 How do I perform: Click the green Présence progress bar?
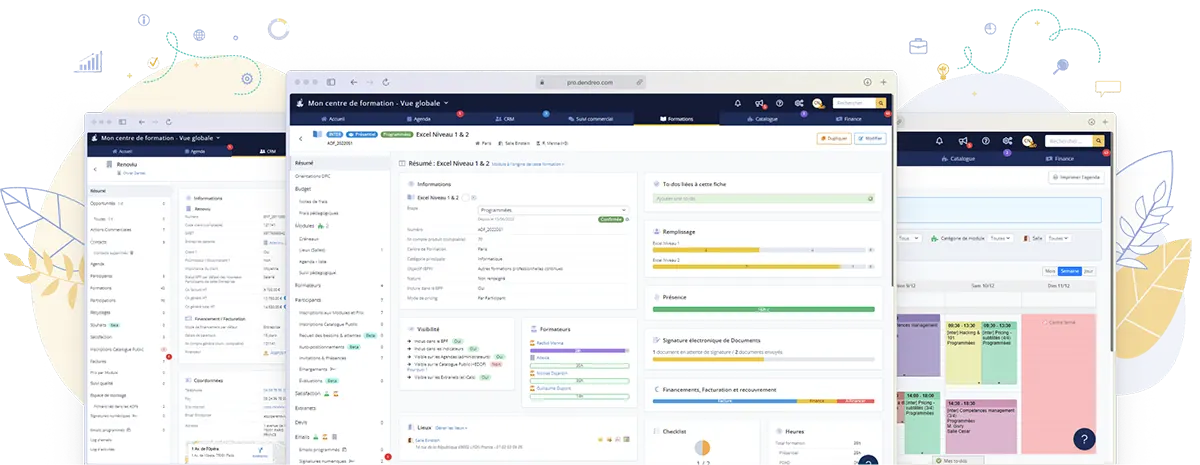pos(762,309)
